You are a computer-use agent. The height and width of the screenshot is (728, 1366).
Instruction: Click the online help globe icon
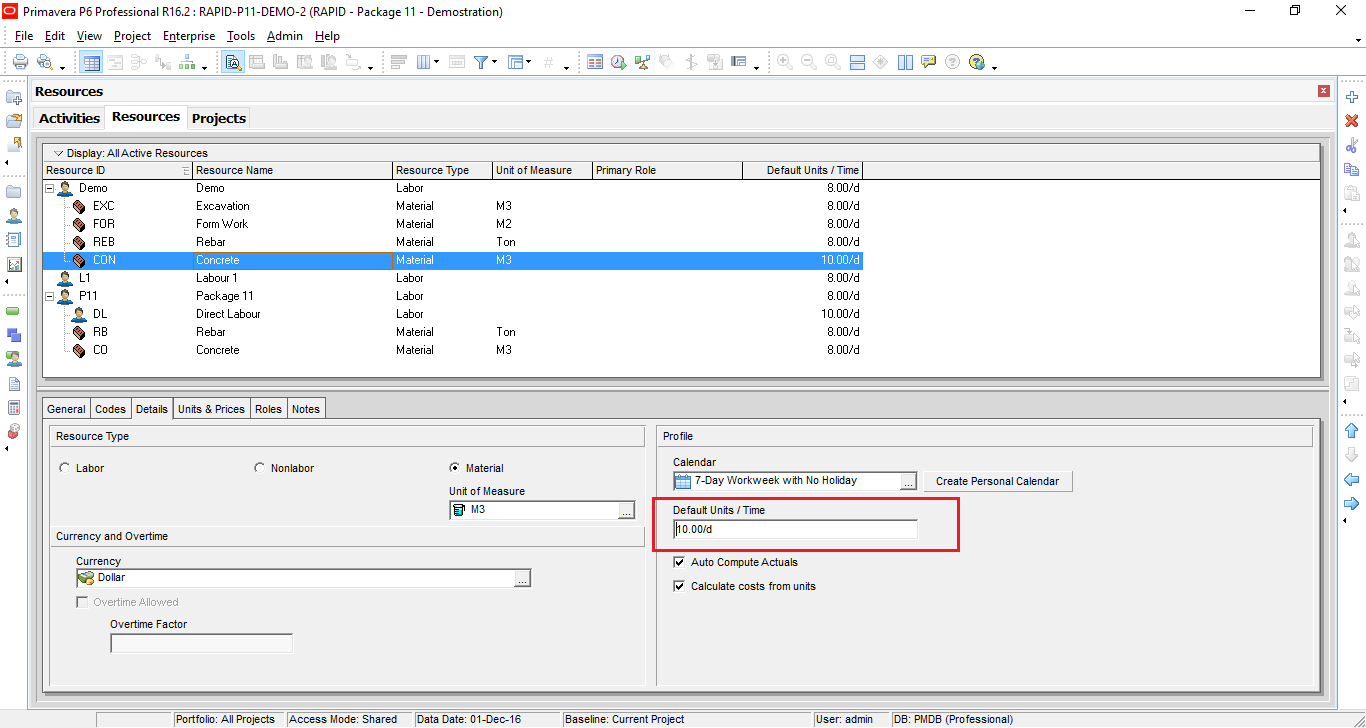tap(975, 61)
